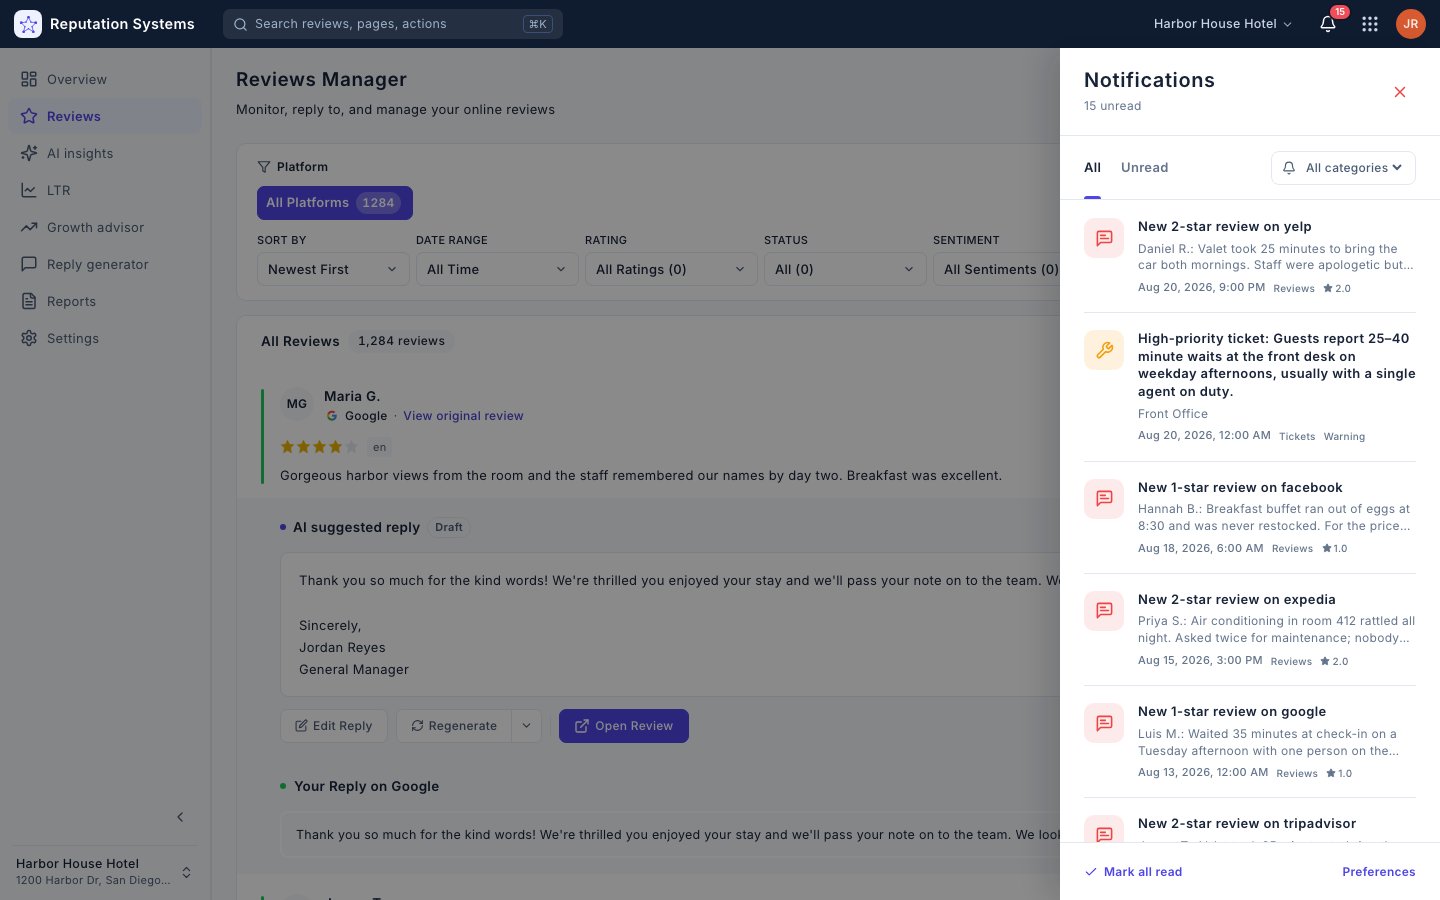Open the View original review link
This screenshot has height=900, width=1440.
463,416
